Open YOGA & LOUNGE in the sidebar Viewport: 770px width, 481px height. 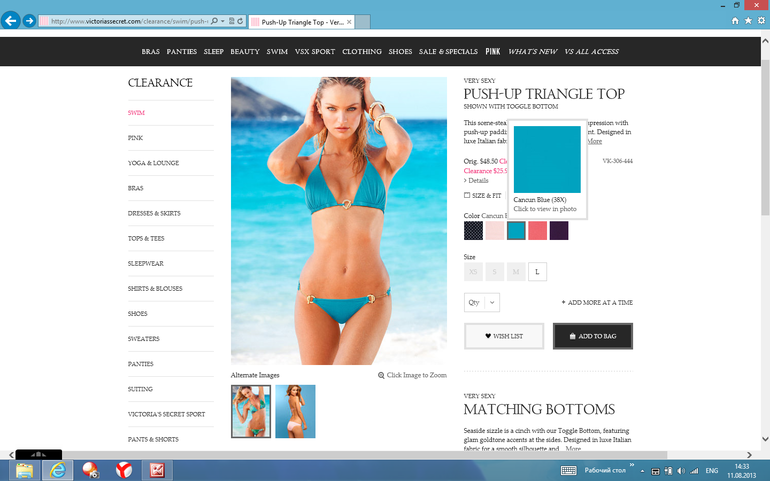153,163
